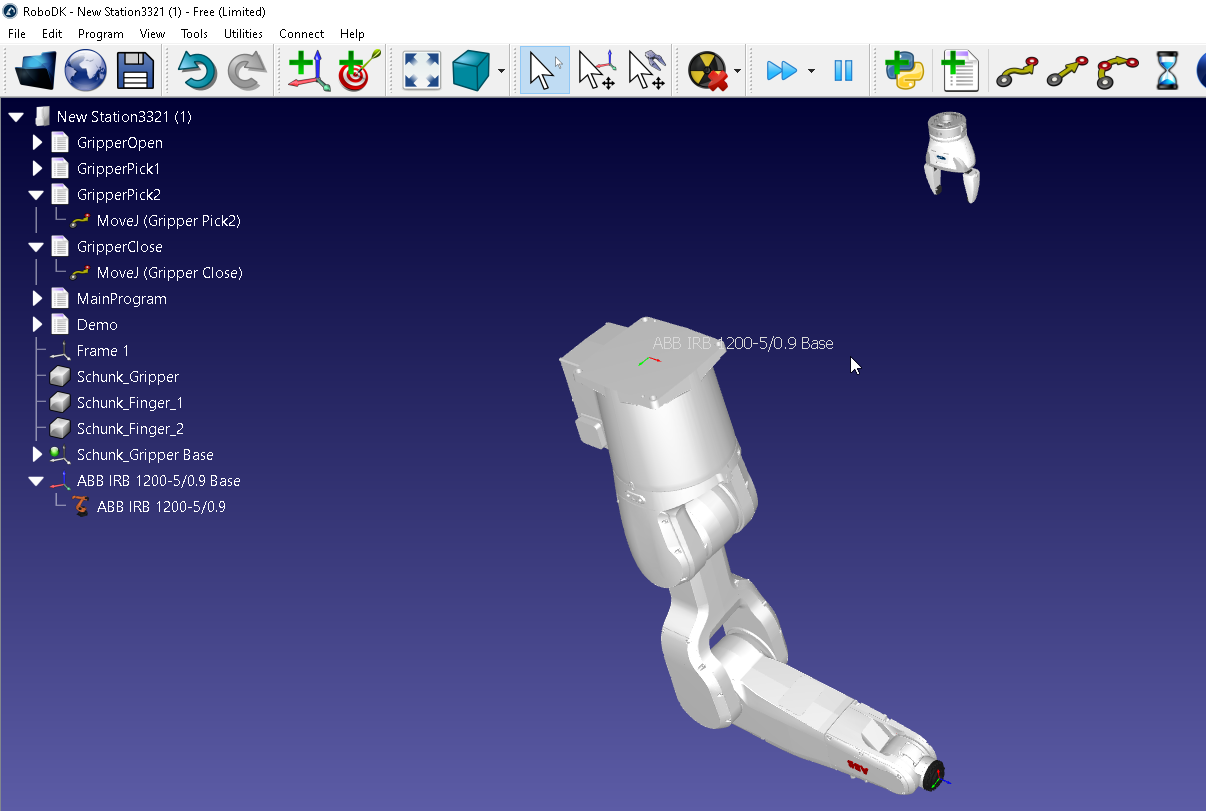
Task: Collapse the GripperClose program
Action: coord(37,247)
